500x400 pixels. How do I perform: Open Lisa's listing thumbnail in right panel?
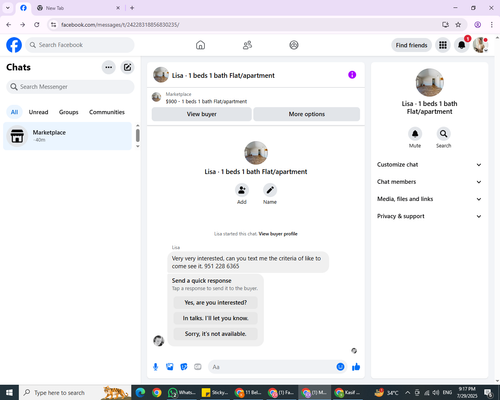429,82
